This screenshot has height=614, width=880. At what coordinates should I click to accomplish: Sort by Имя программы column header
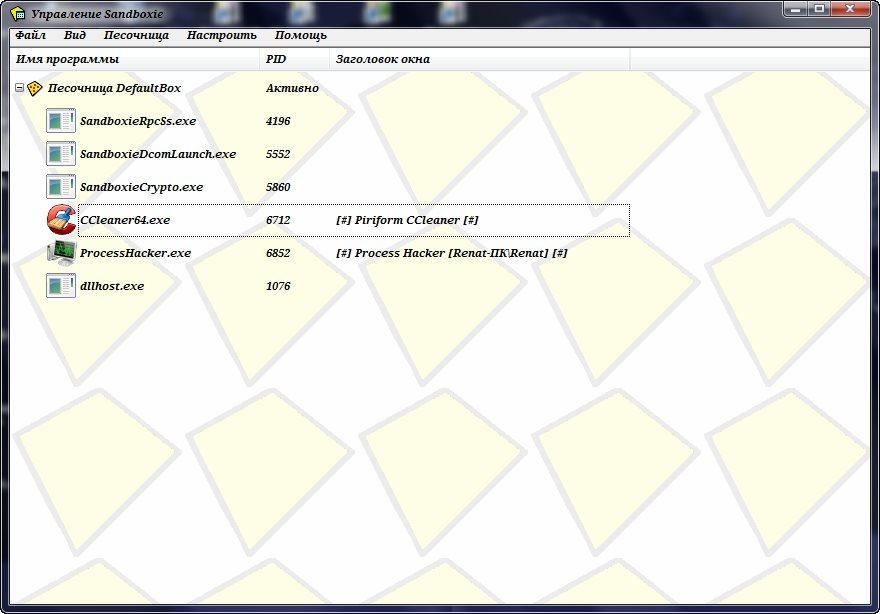tap(135, 59)
